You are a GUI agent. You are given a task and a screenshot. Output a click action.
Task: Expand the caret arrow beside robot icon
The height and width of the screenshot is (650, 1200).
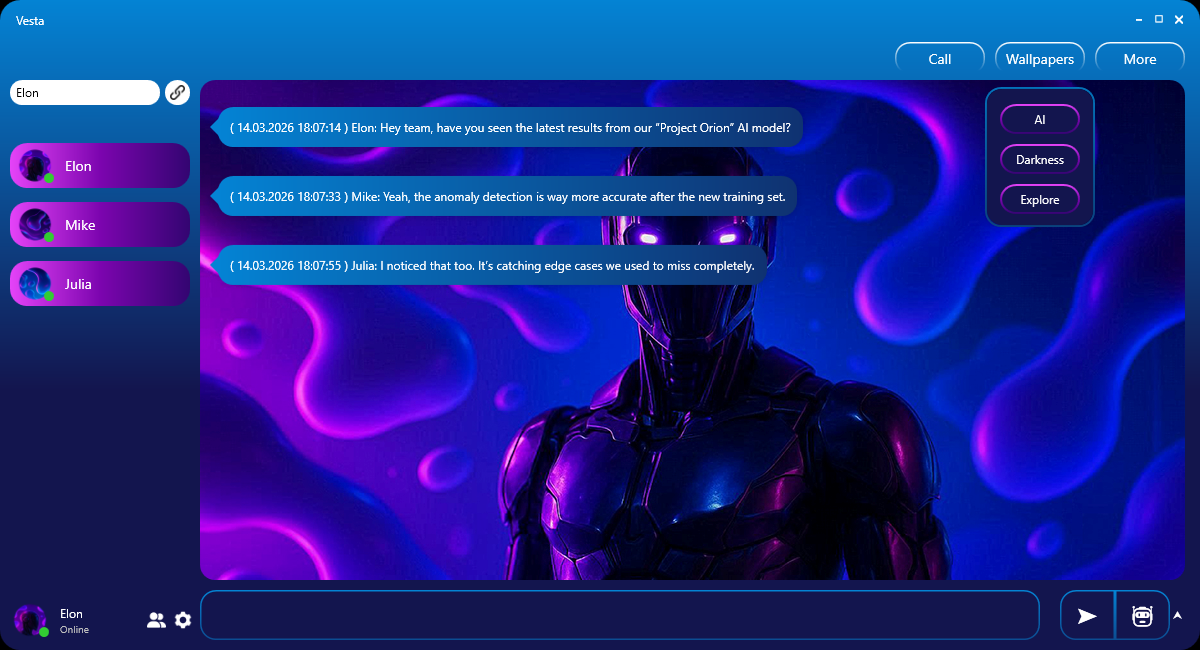(1178, 615)
